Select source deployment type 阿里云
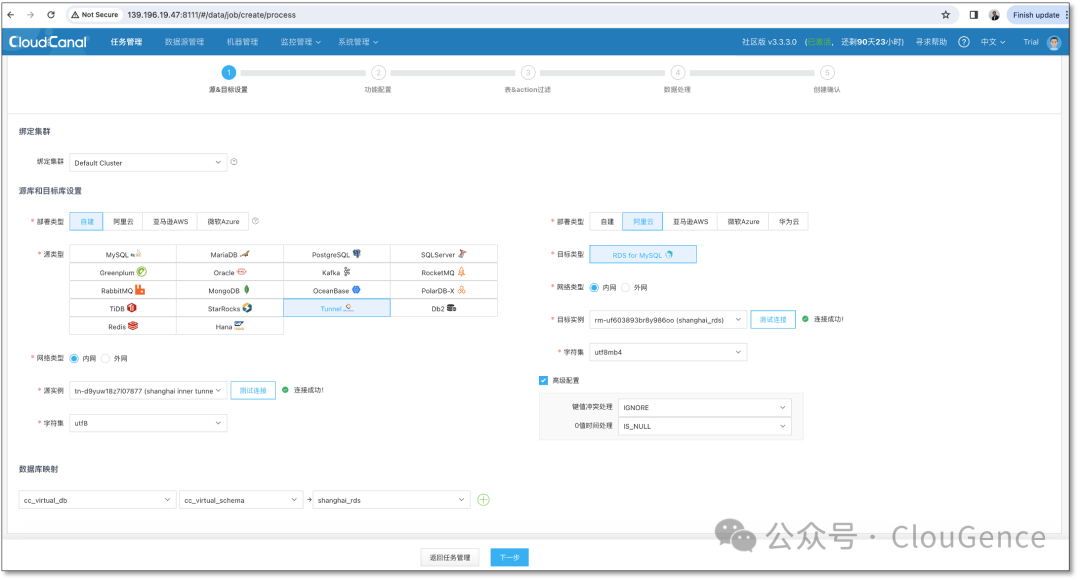Screen dimensions: 1080x580 click(x=123, y=221)
